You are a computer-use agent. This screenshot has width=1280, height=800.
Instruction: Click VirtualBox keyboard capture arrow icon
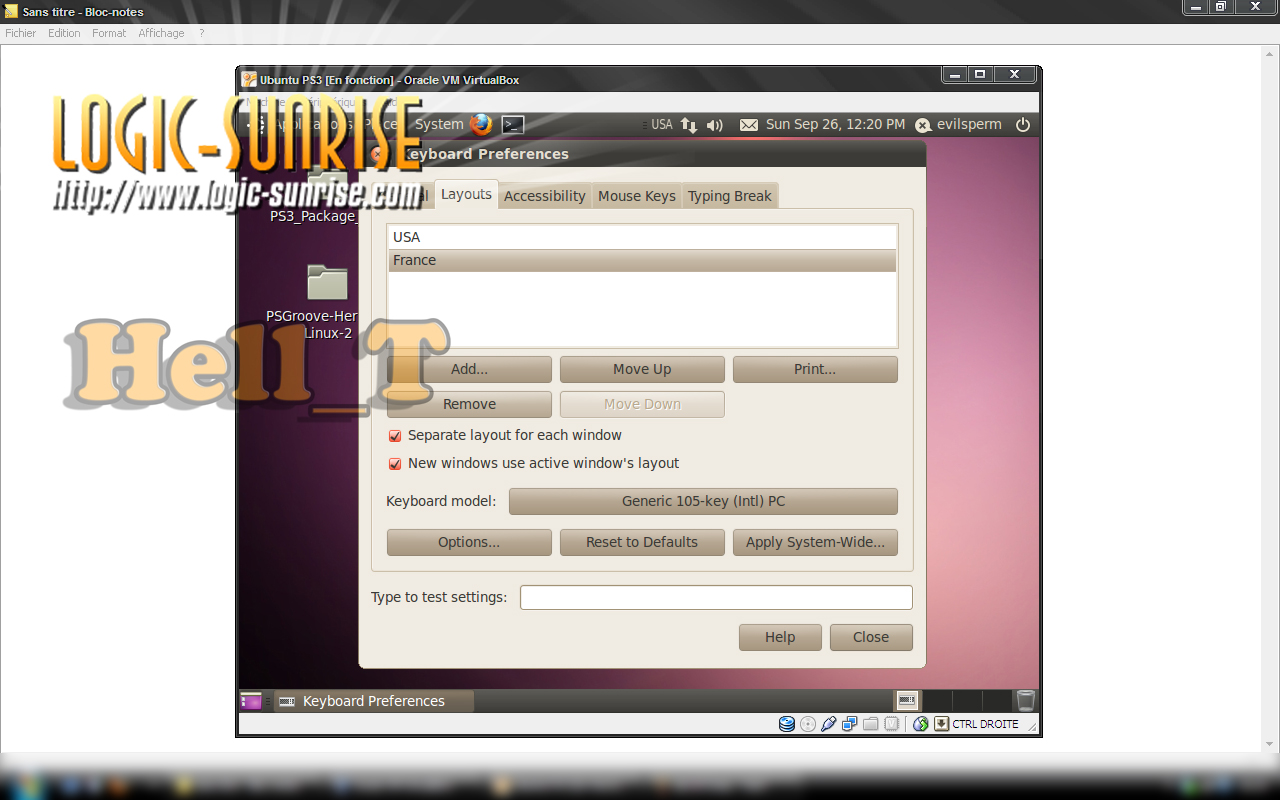(x=941, y=724)
